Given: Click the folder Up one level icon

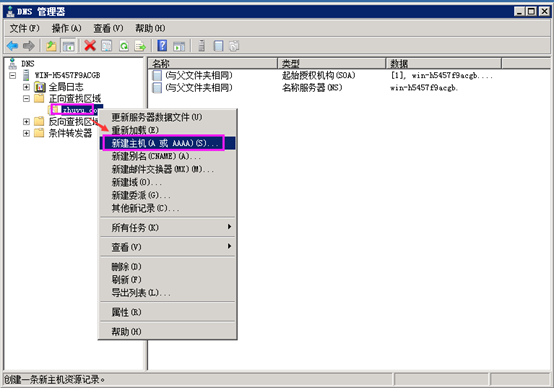Looking at the screenshot, I should [52, 46].
